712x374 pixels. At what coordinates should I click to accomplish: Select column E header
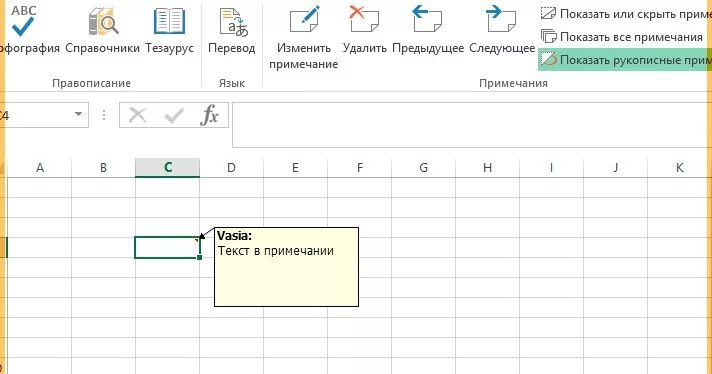tap(296, 168)
